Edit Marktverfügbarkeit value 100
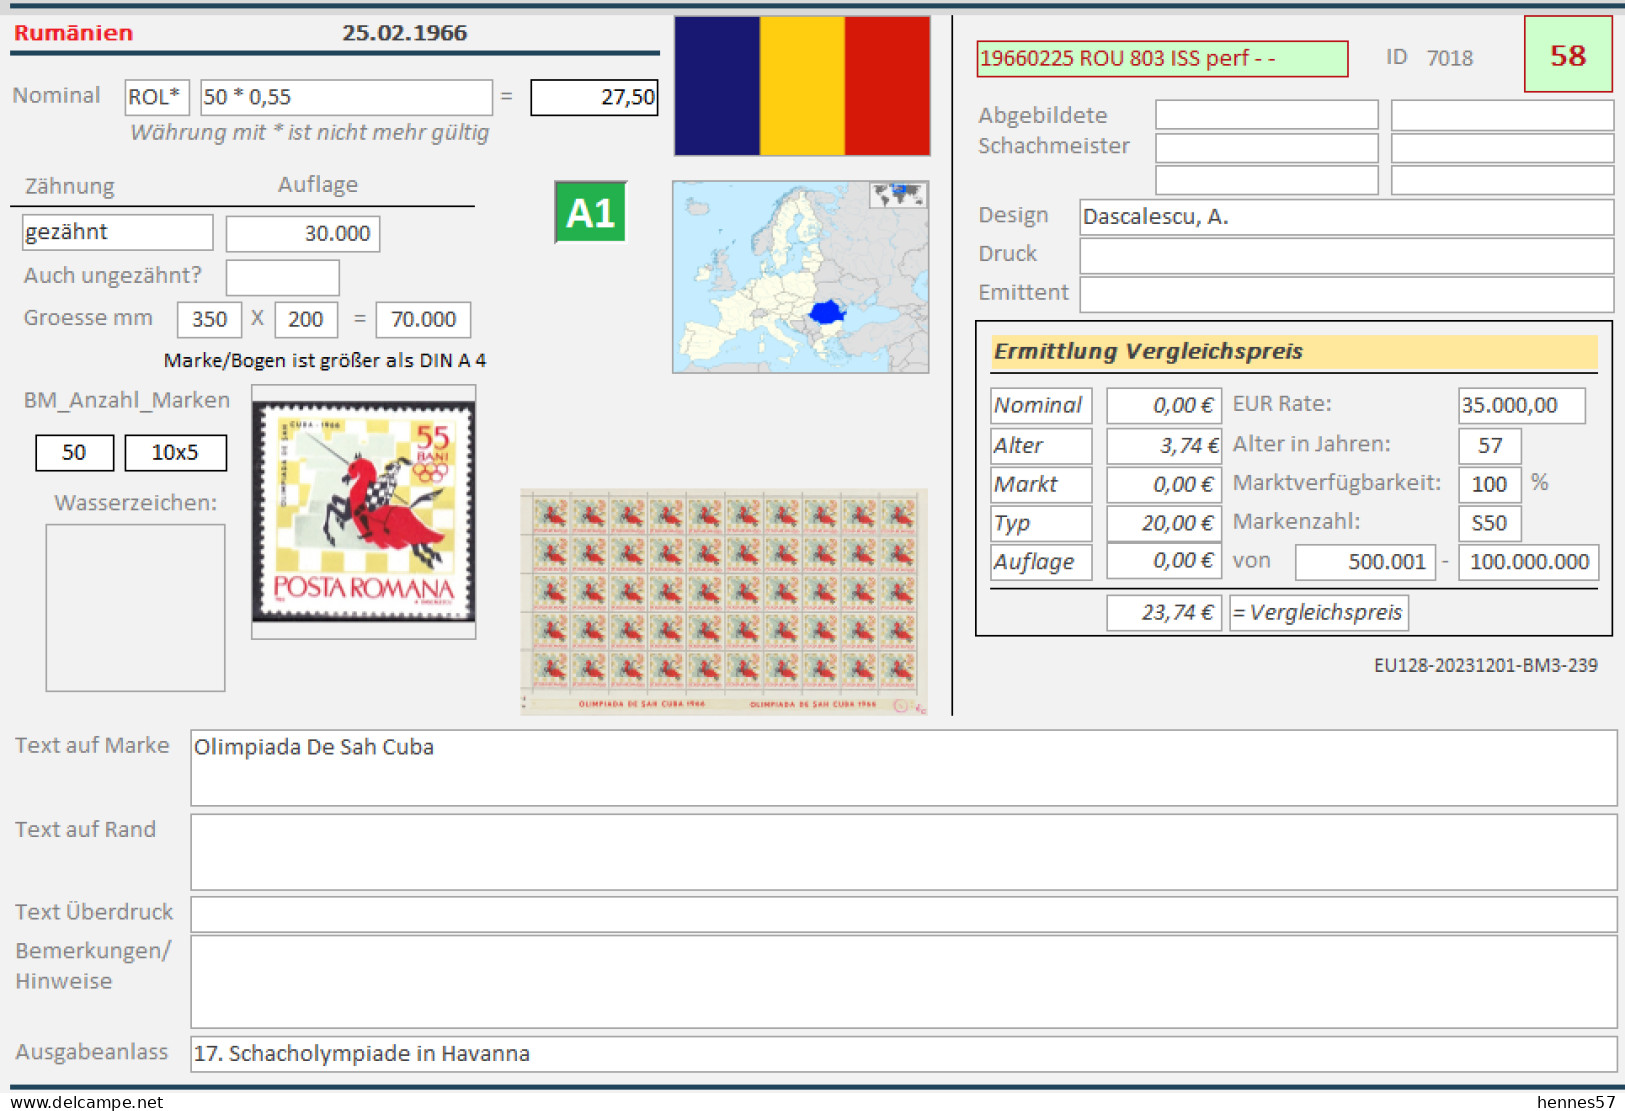This screenshot has width=1625, height=1111. tap(1490, 485)
